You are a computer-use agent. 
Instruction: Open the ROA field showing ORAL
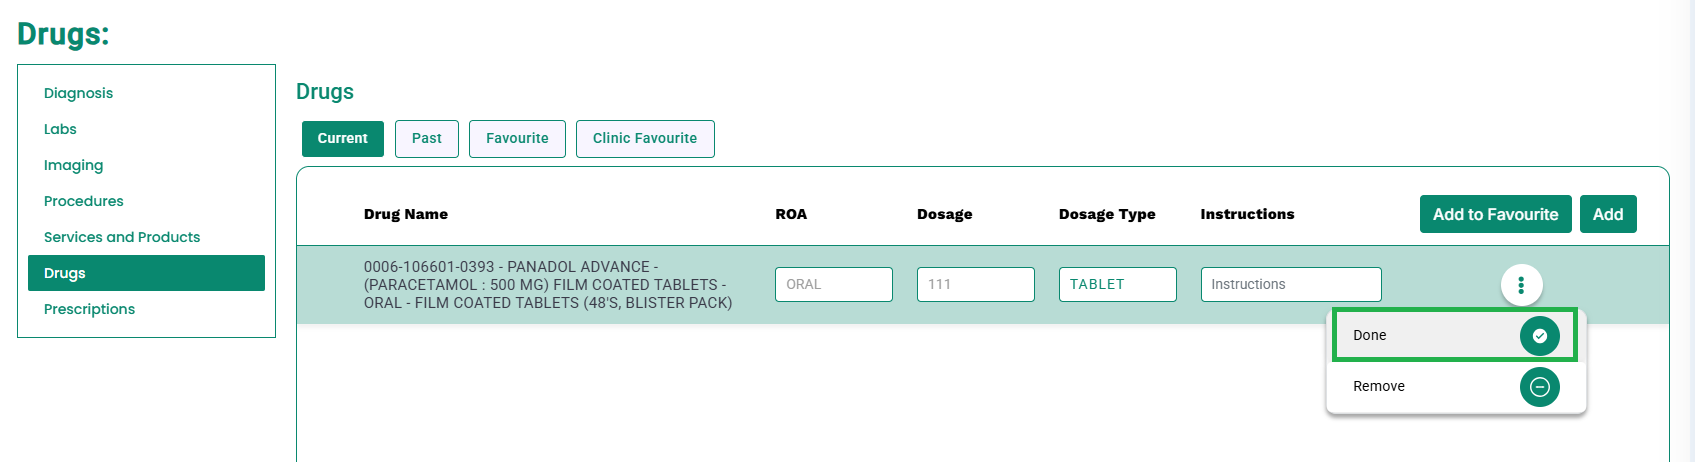[x=834, y=284]
